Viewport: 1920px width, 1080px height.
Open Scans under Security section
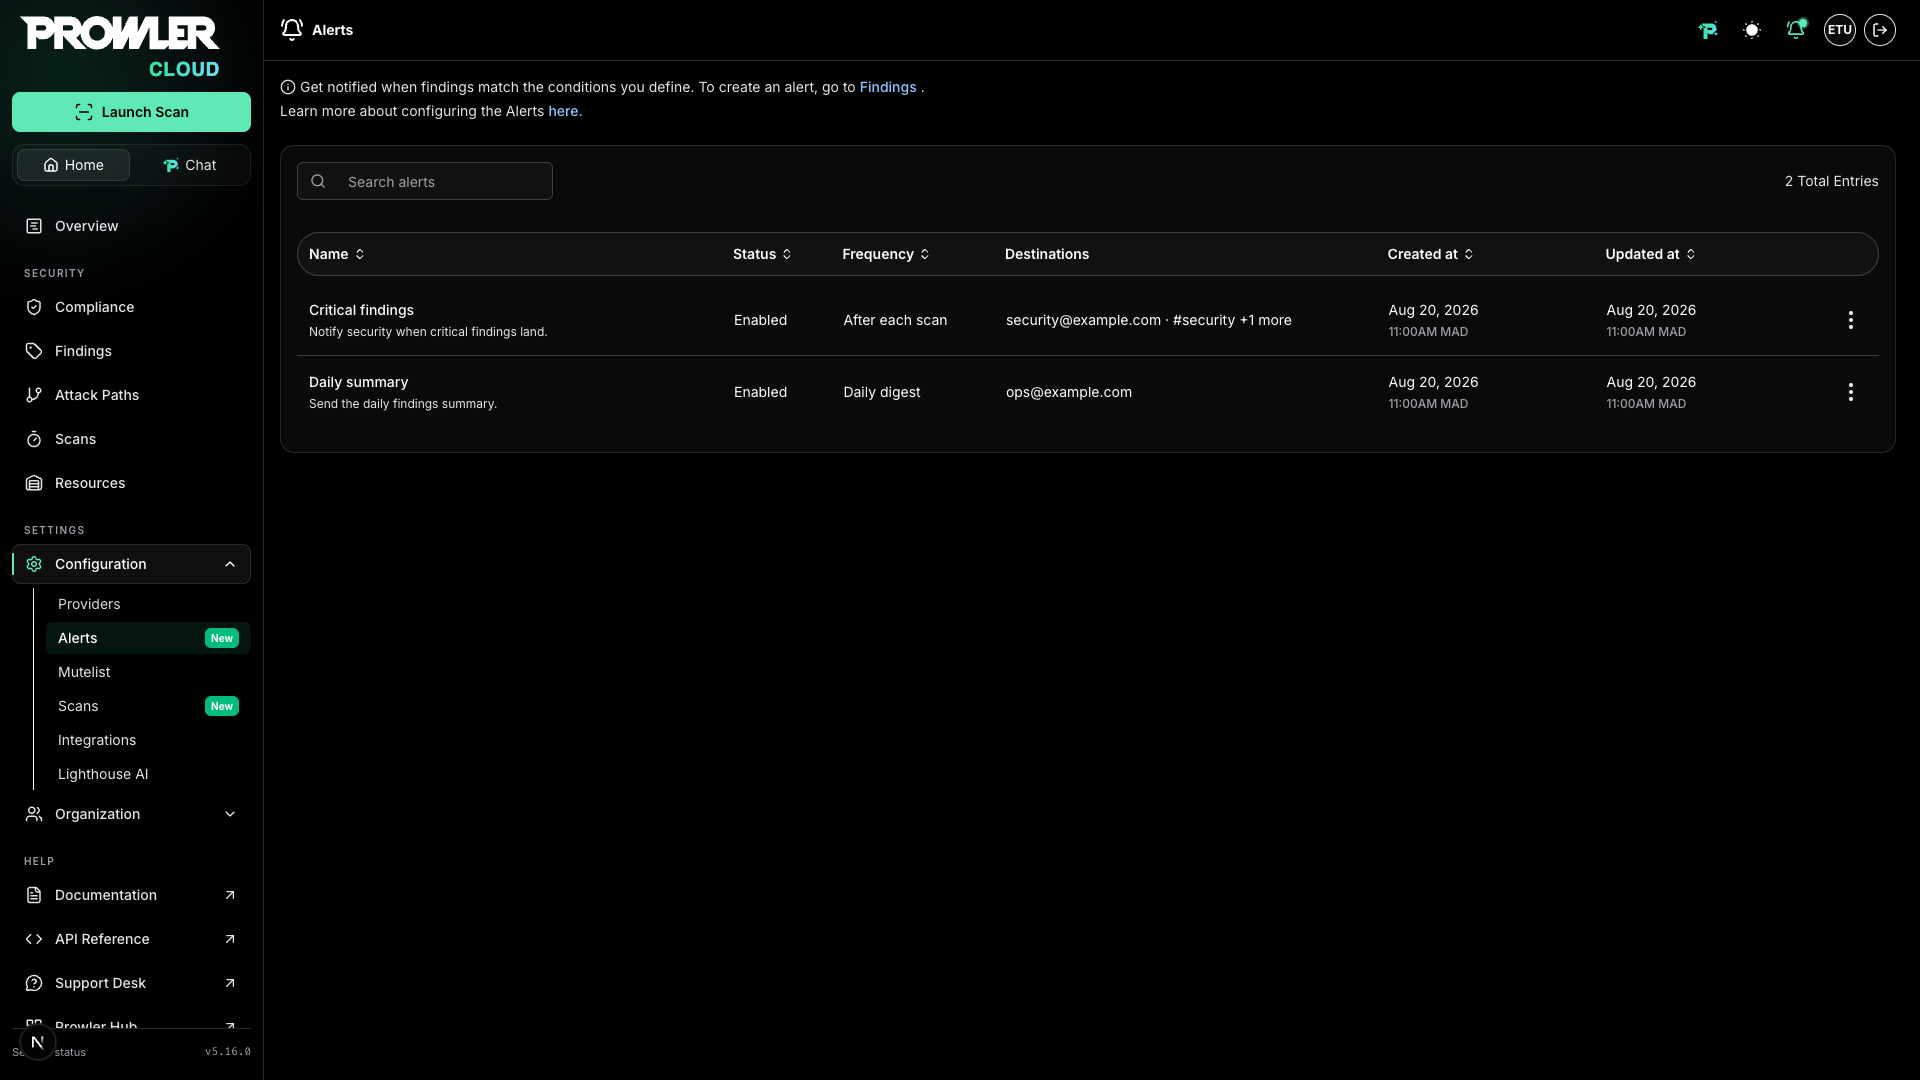131,439
